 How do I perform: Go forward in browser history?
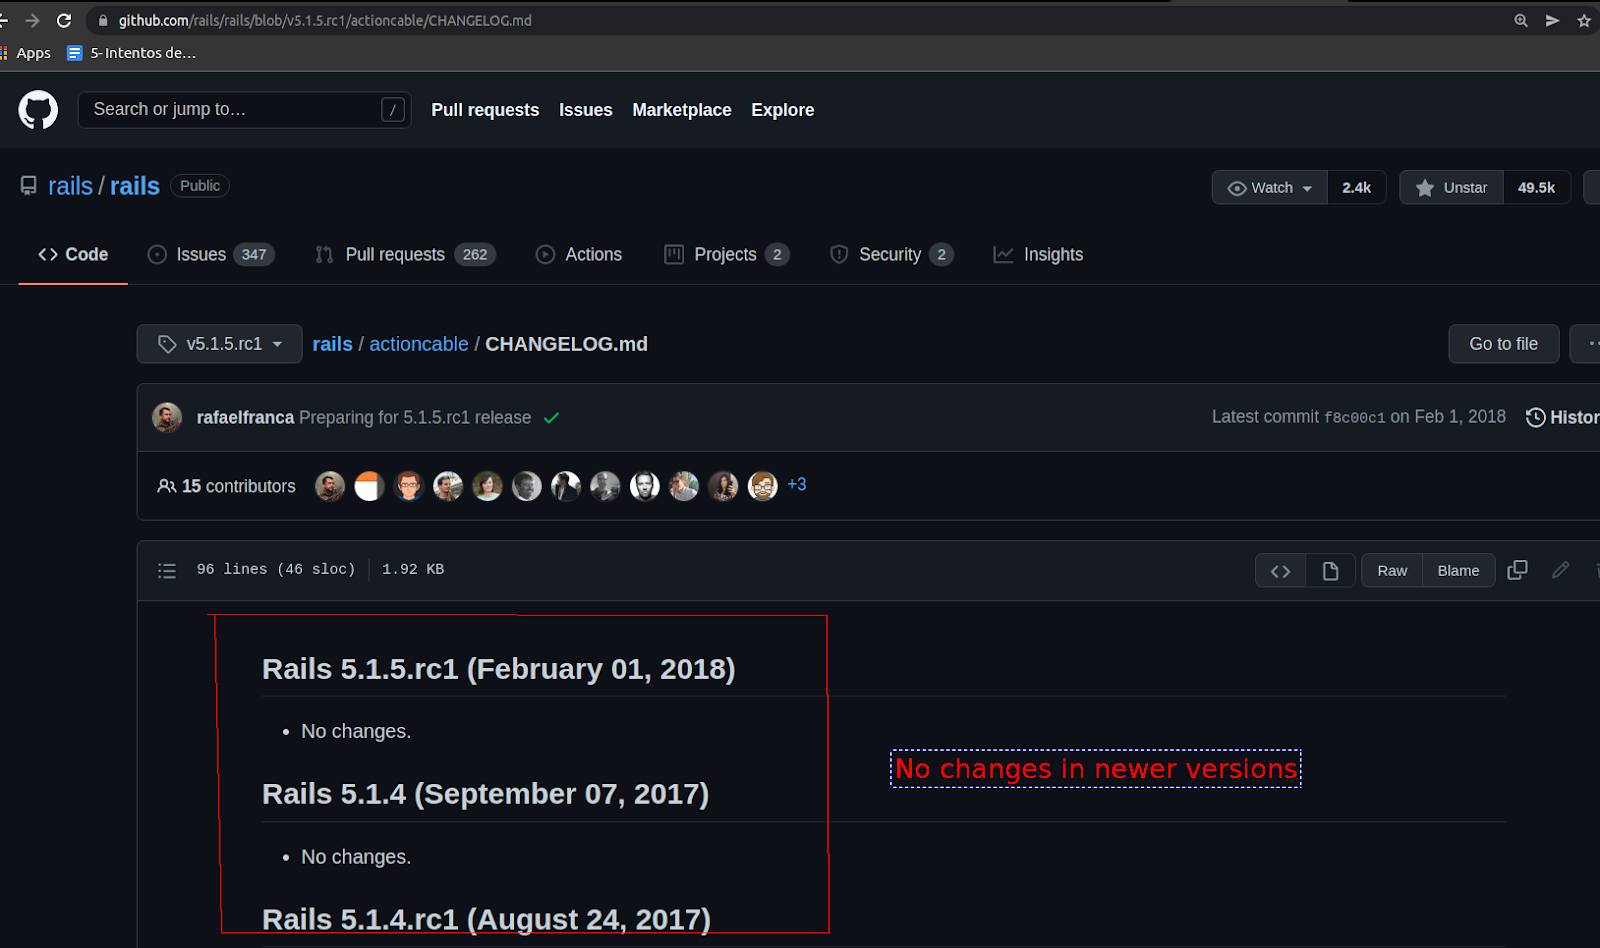(32, 20)
